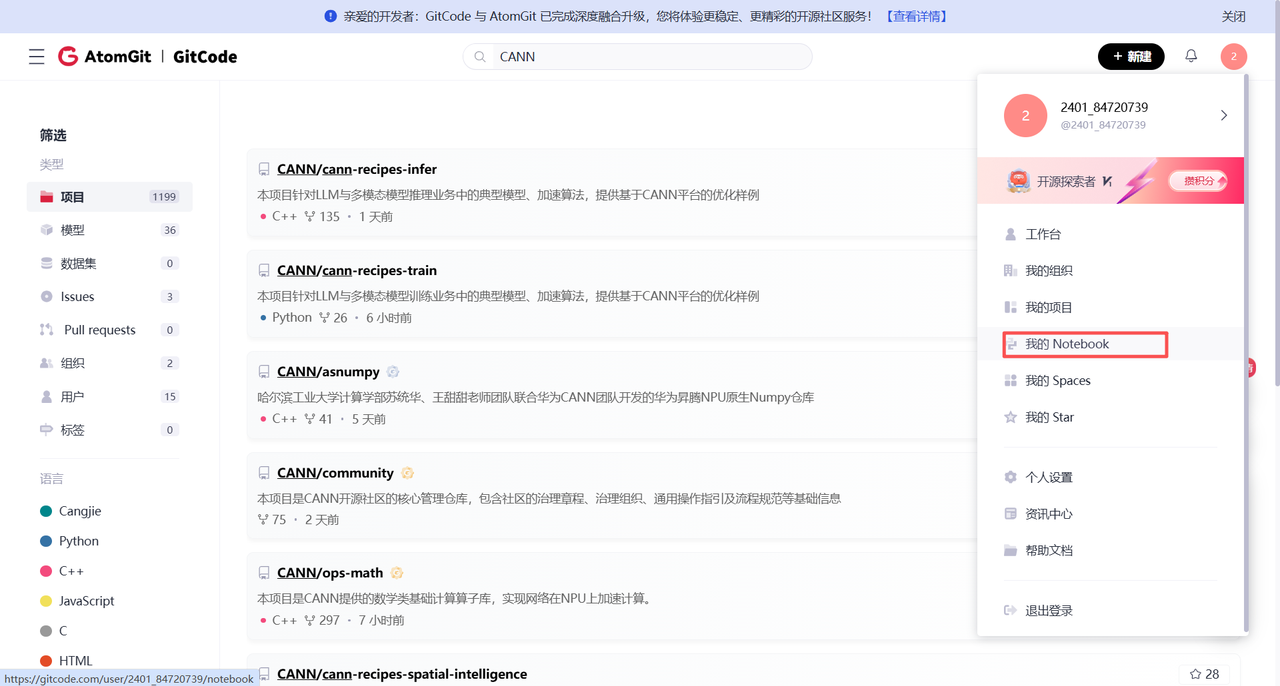Open 我的组织 from user menu
1280x686 pixels.
[1110, 271]
